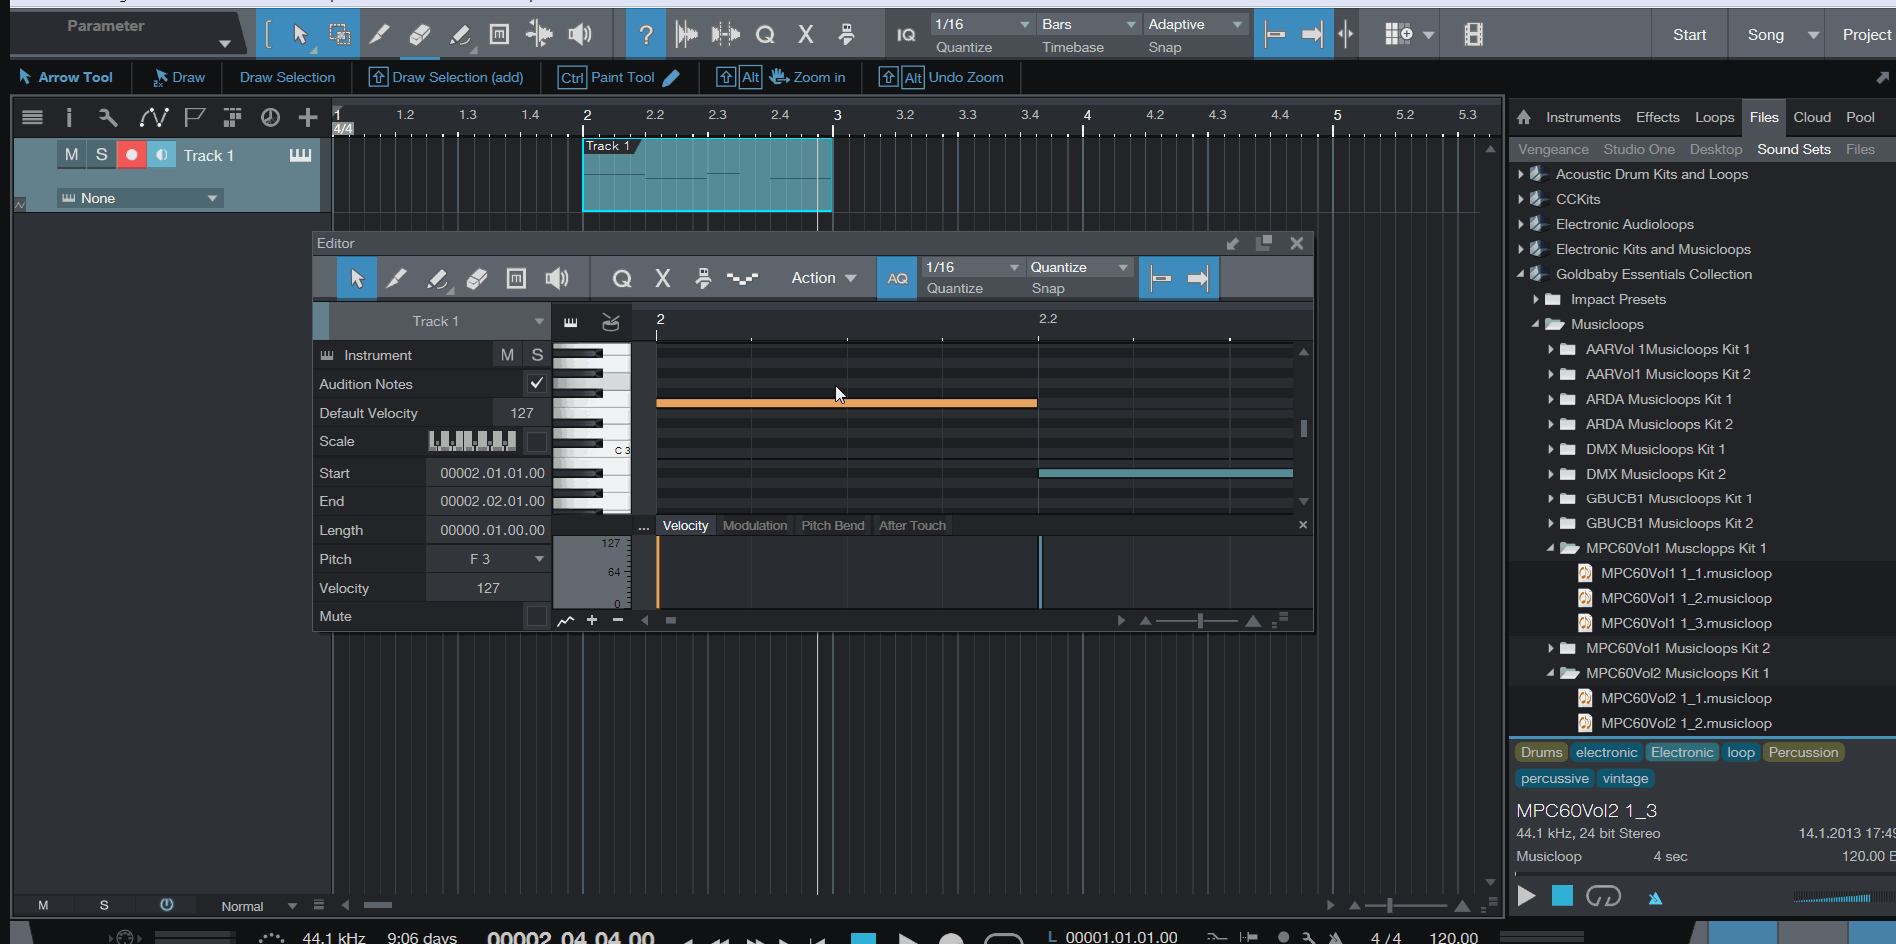Select the Eraser tool in the top toolbar

point(420,35)
